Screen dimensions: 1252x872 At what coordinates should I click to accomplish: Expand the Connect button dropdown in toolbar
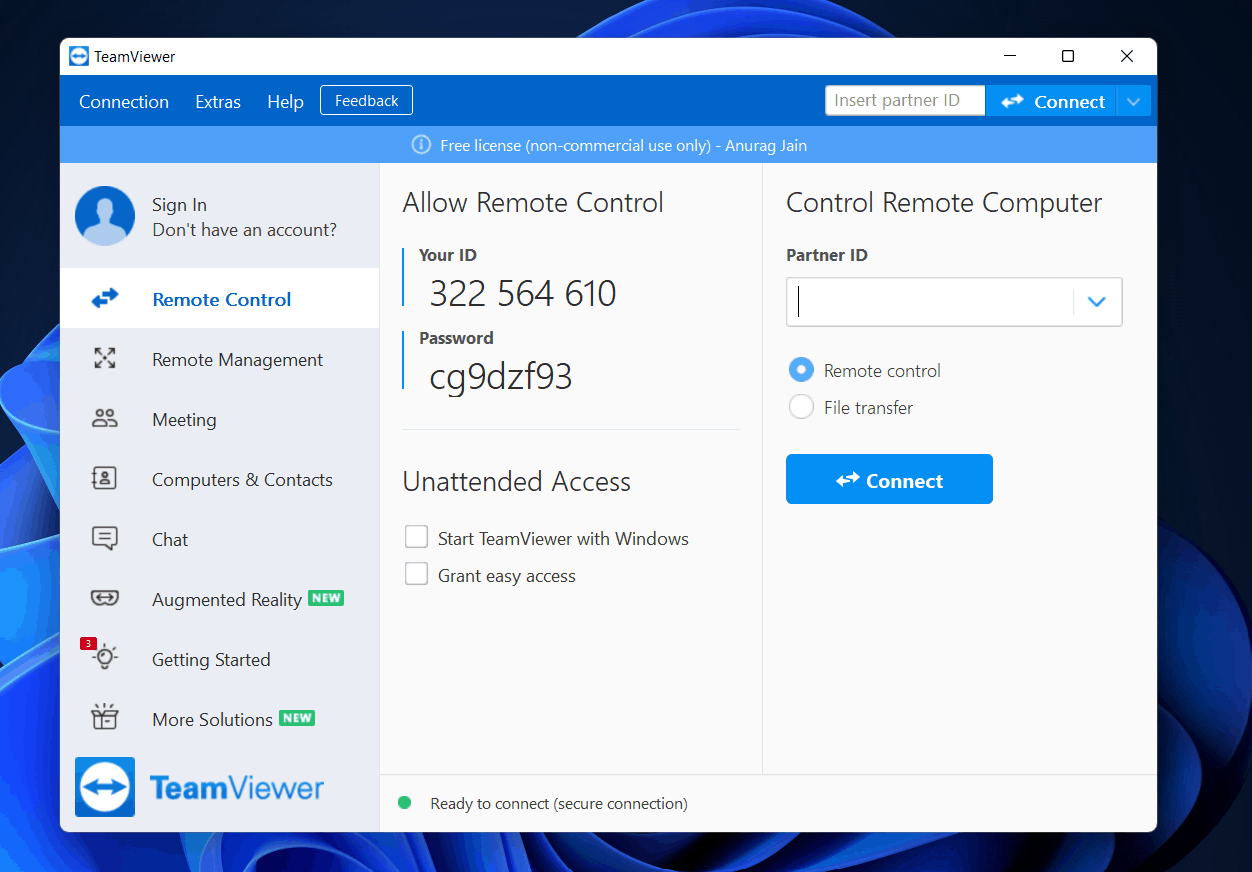1133,100
